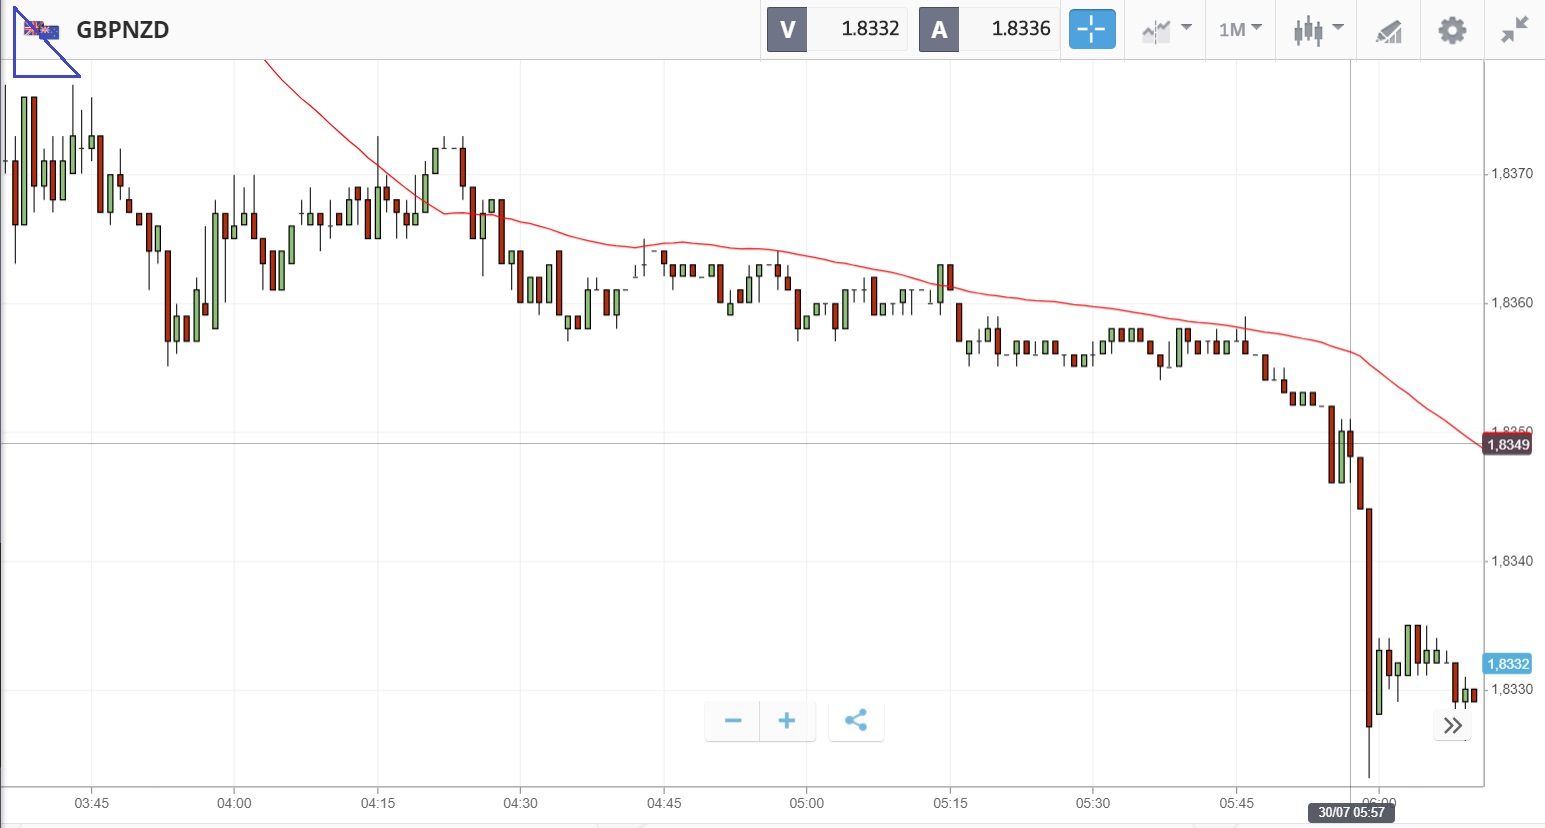This screenshot has height=828, width=1545.
Task: Click the V sell price button
Action: 837,29
